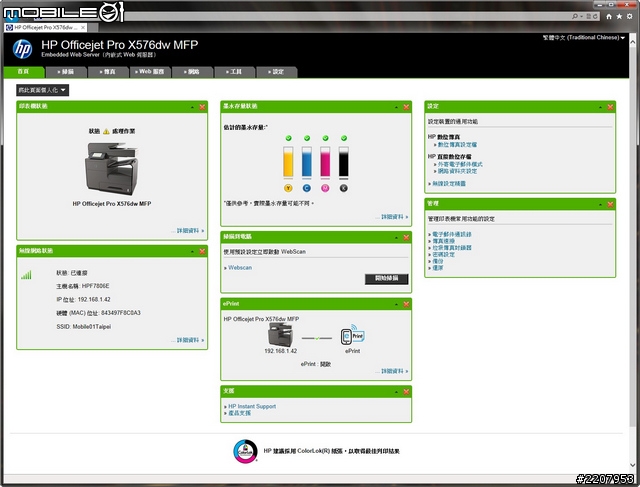Image resolution: width=640 pixels, height=487 pixels.
Task: Close the Printer Status (印表機狀態) panel
Action: pyautogui.click(x=202, y=107)
